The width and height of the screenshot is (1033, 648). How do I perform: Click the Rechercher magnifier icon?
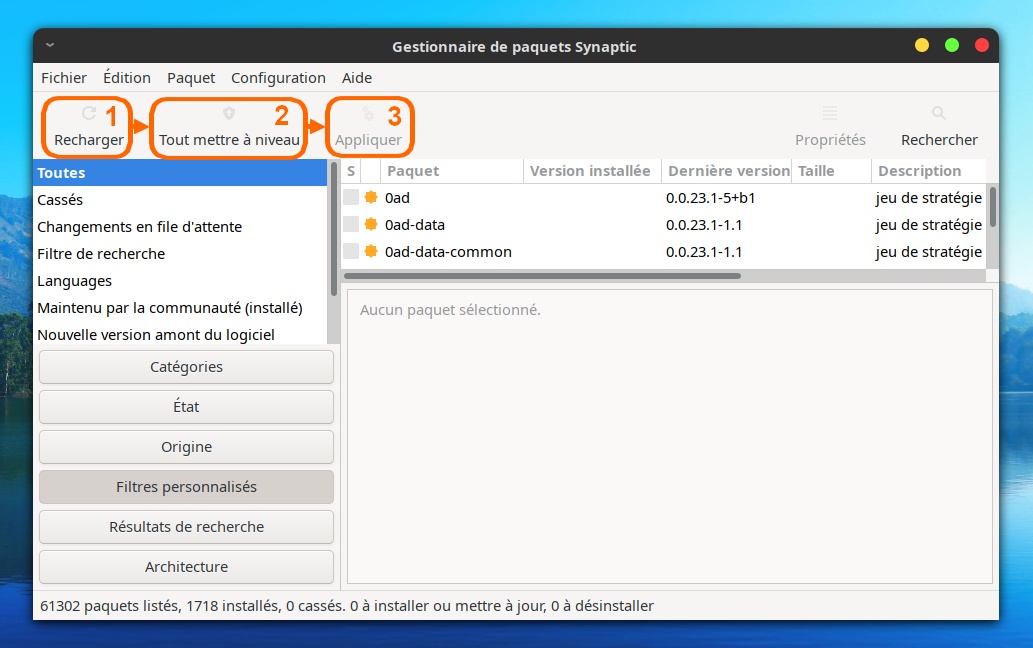(x=939, y=114)
